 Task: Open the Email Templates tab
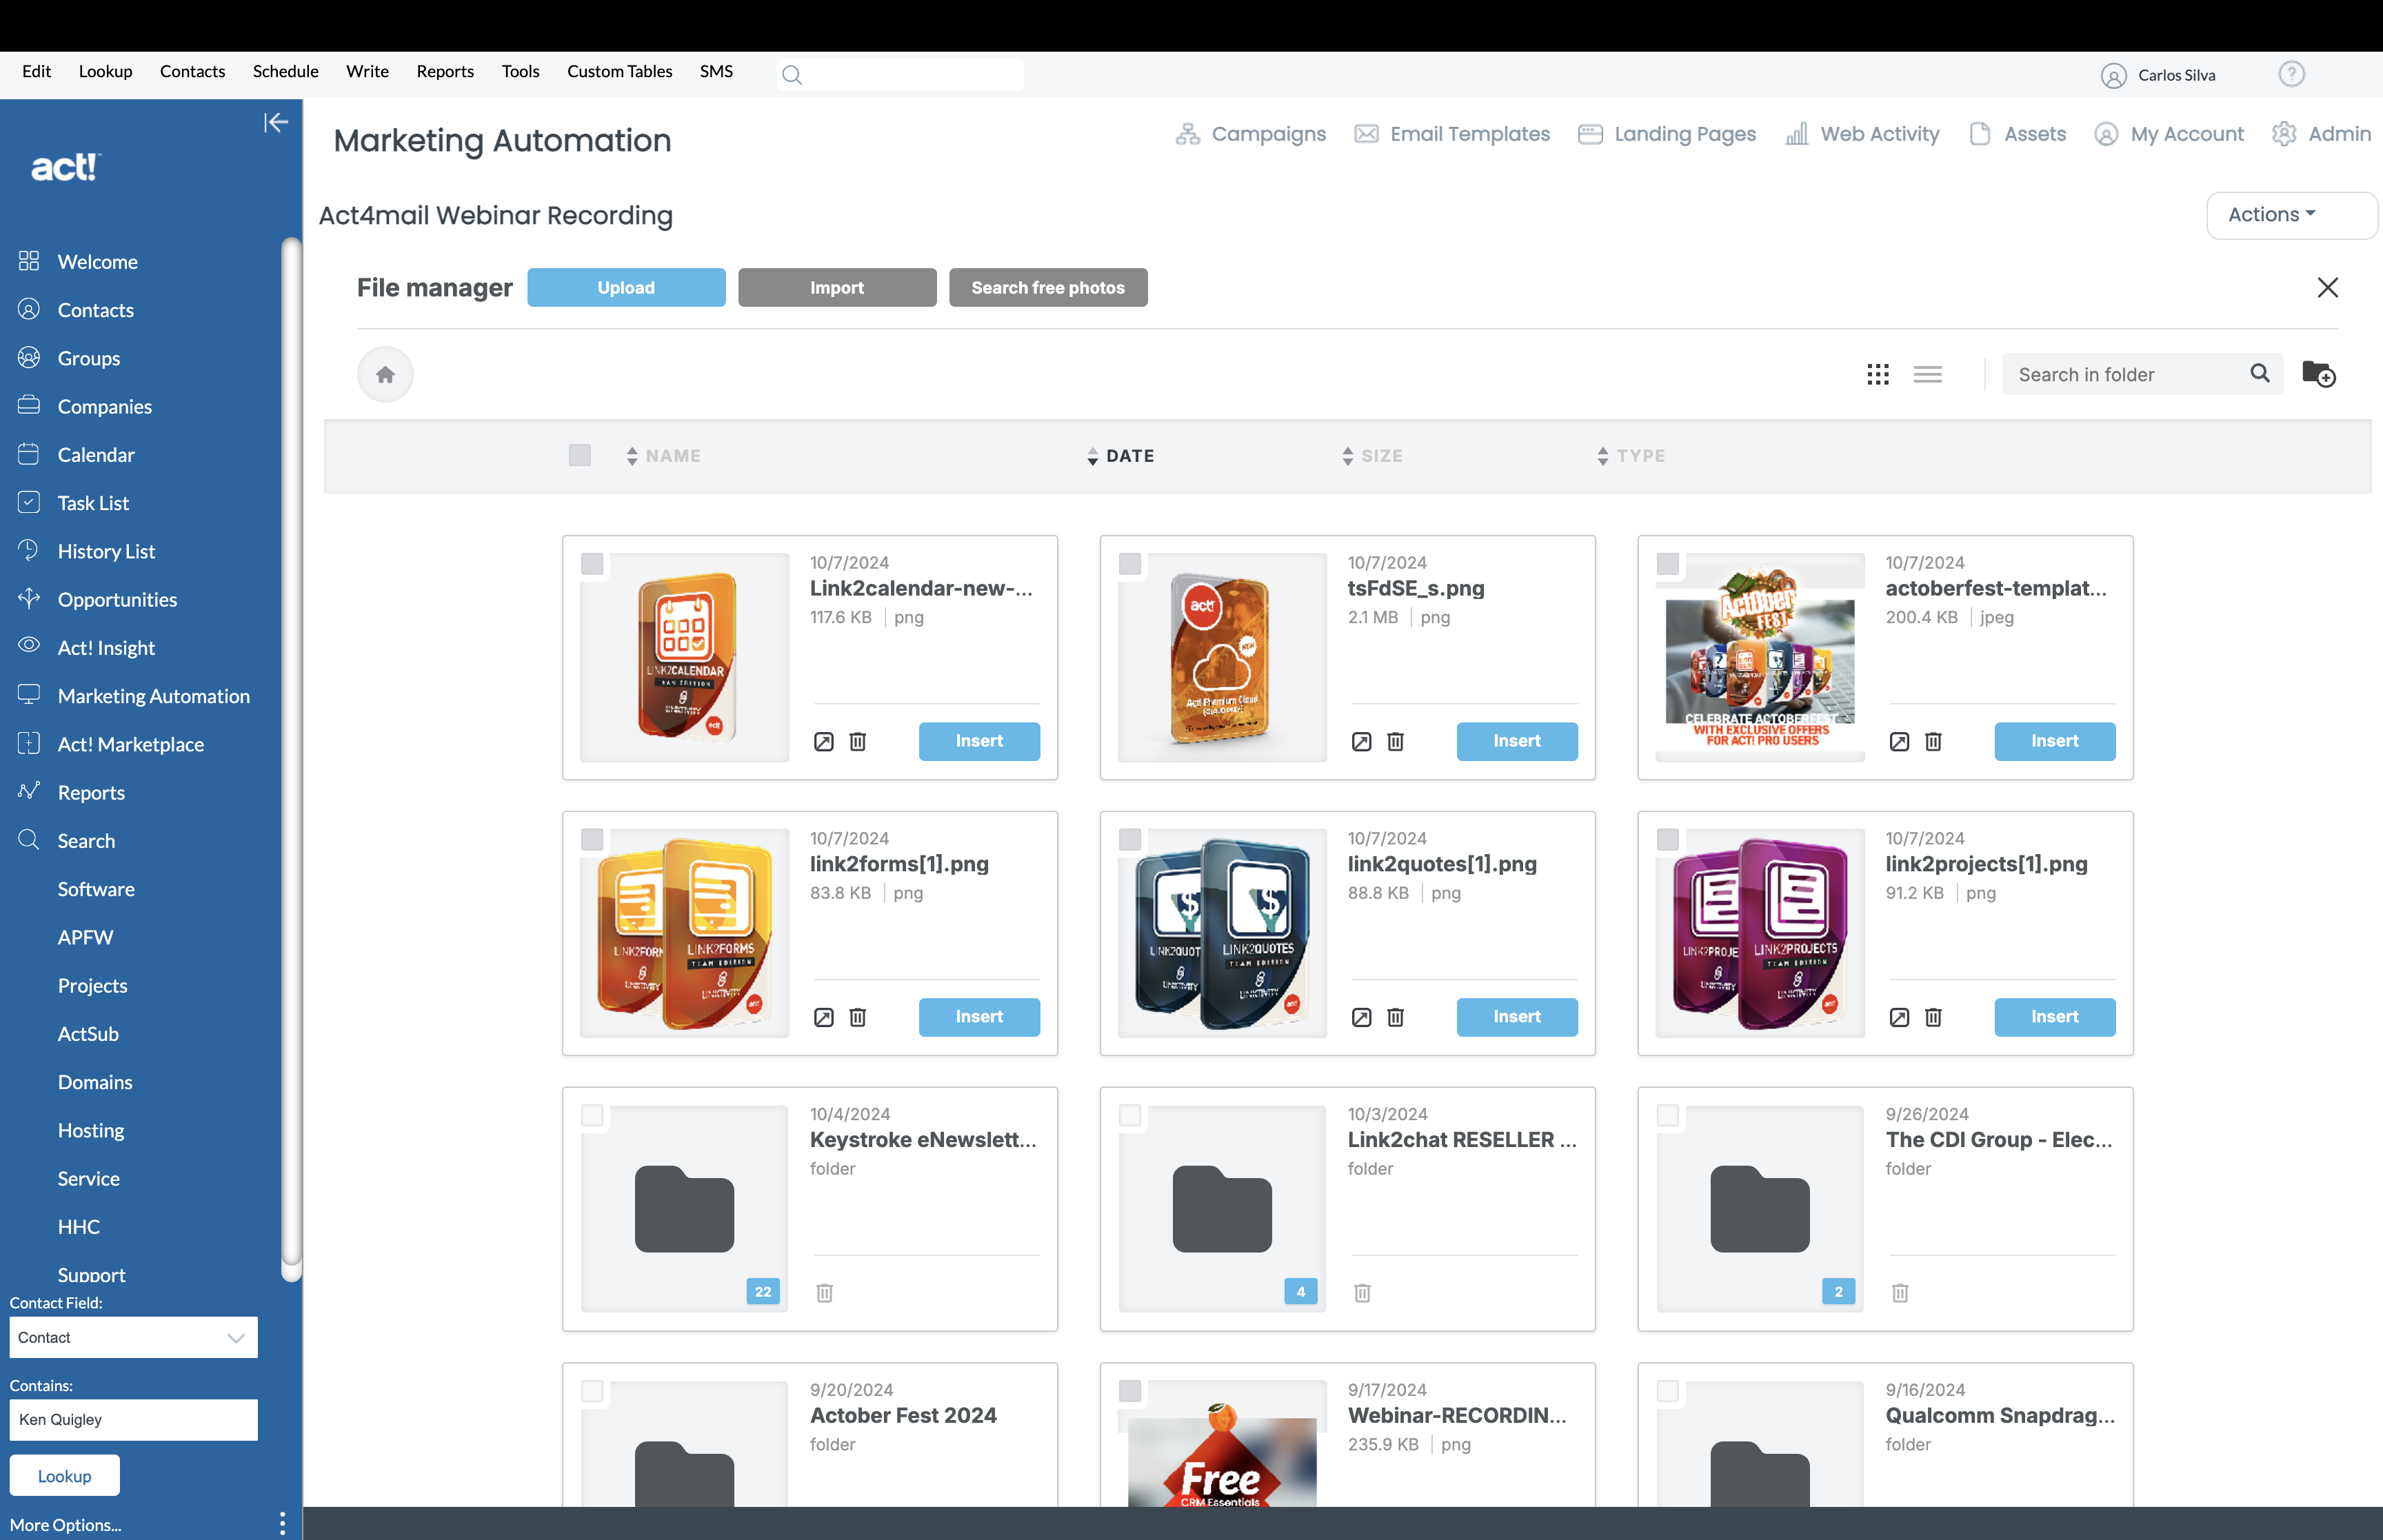1452,134
